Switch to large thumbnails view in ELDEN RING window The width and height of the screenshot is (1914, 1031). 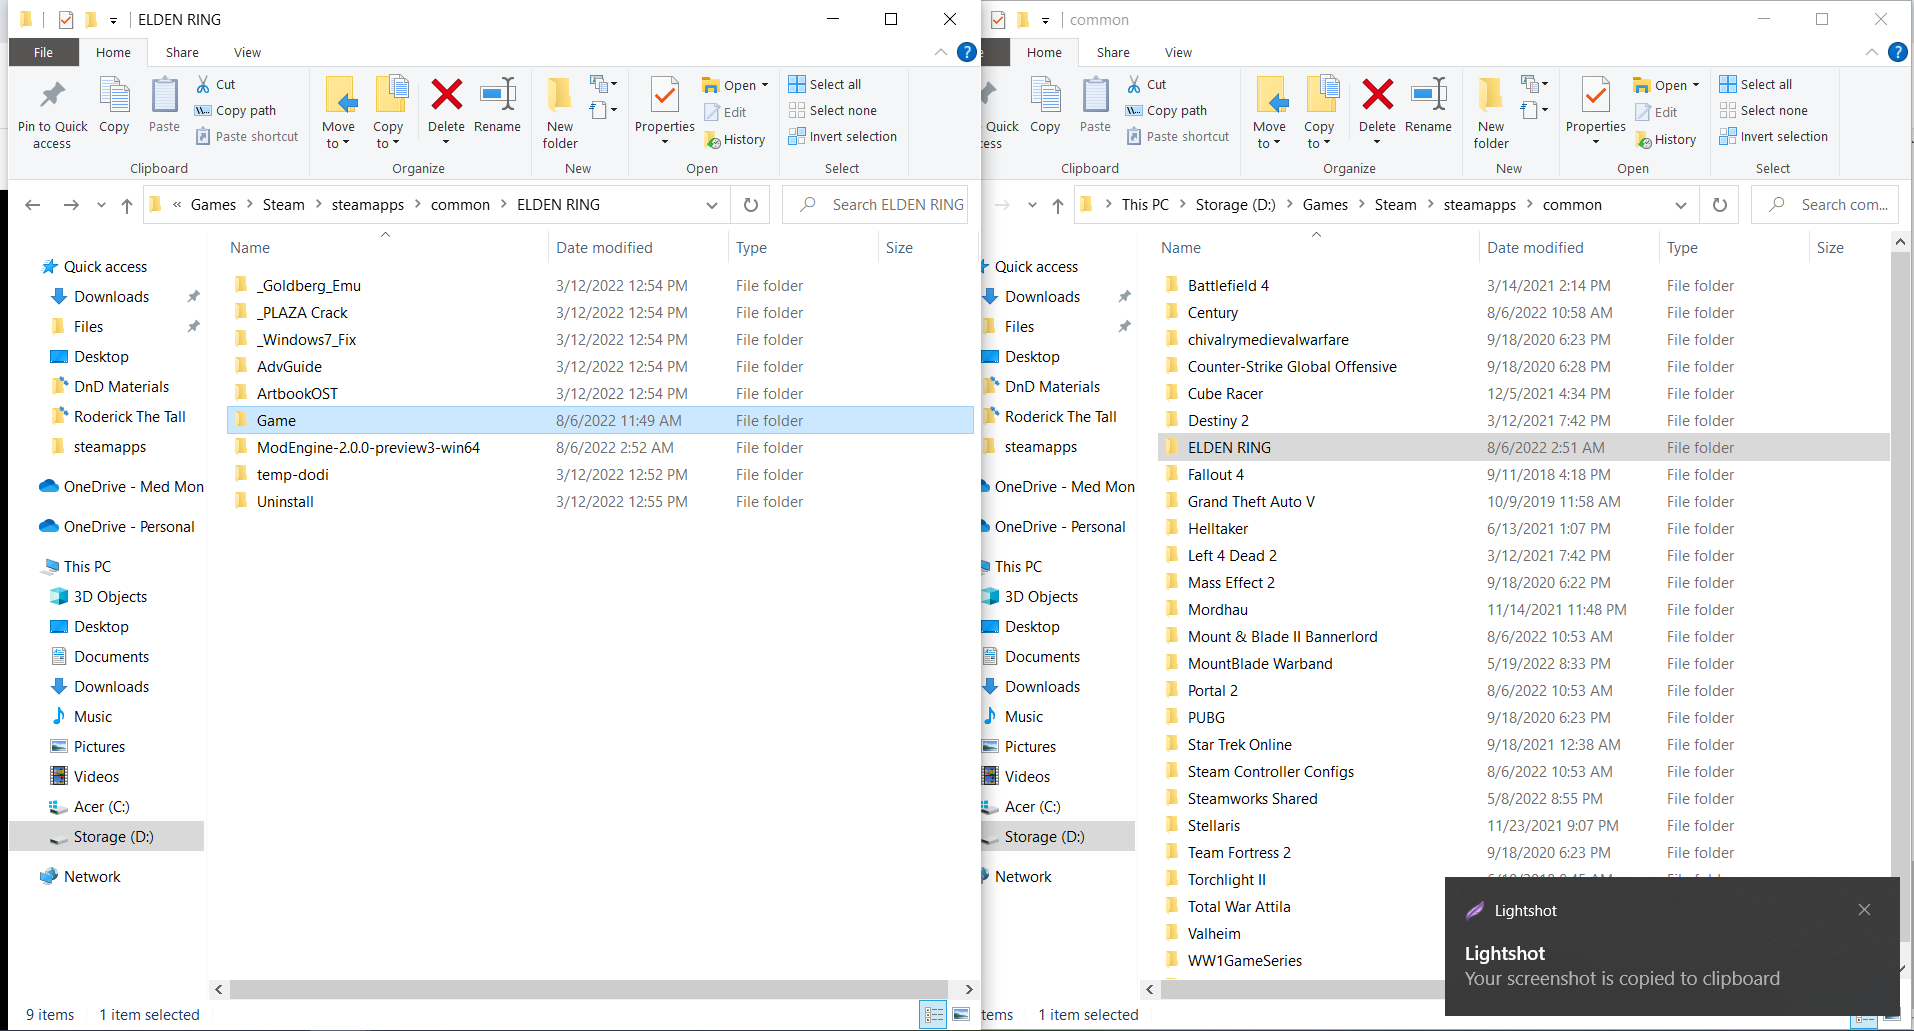click(x=961, y=1014)
